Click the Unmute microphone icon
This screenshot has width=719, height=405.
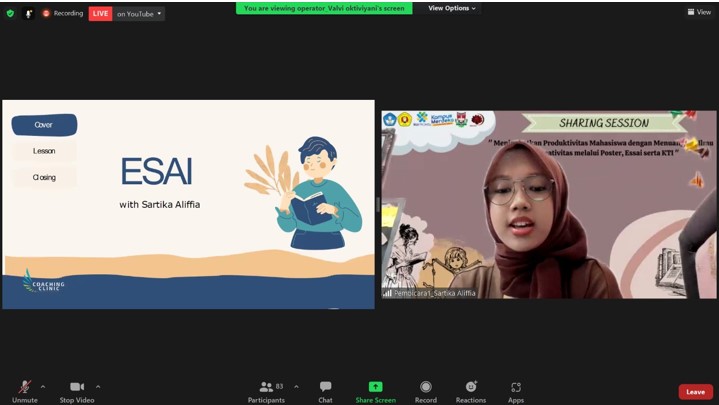tap(25, 387)
